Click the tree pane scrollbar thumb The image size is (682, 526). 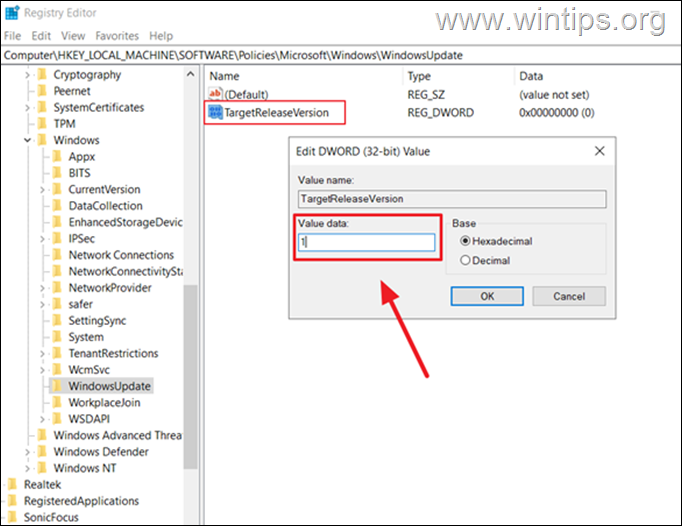pos(190,377)
